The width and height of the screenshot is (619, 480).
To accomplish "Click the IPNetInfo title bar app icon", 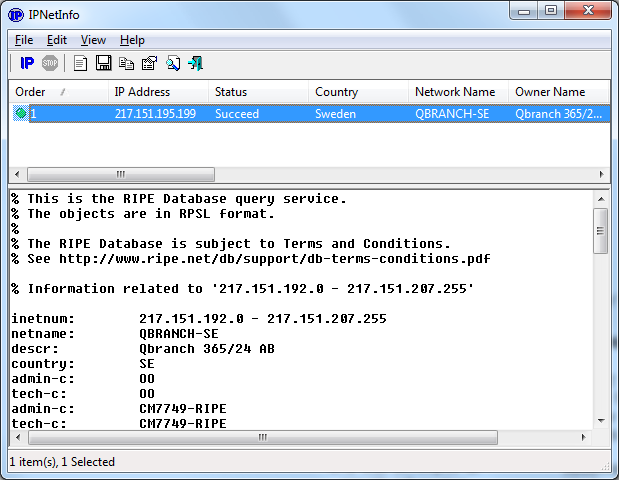I will click(x=16, y=15).
